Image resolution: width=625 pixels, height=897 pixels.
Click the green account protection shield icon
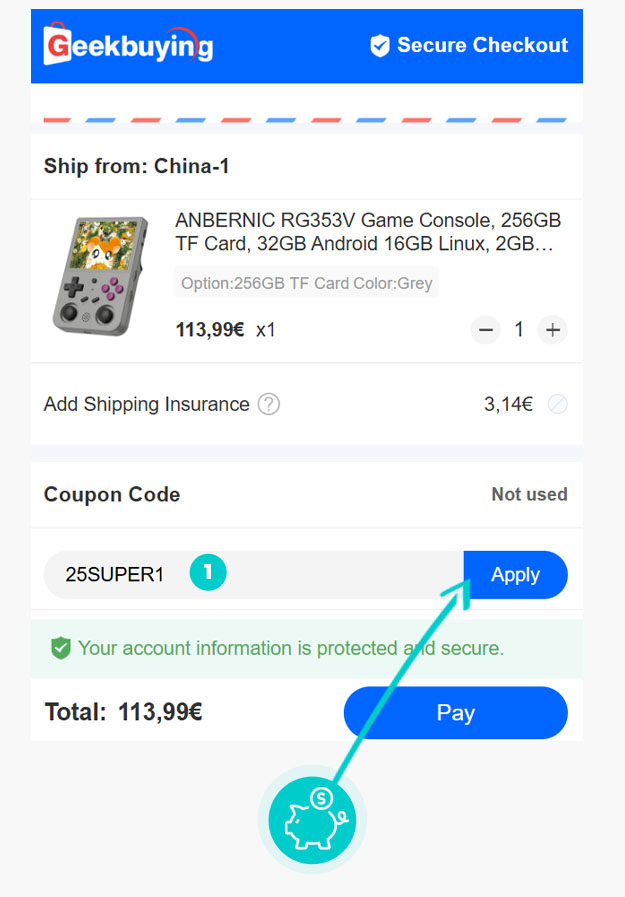click(x=61, y=648)
